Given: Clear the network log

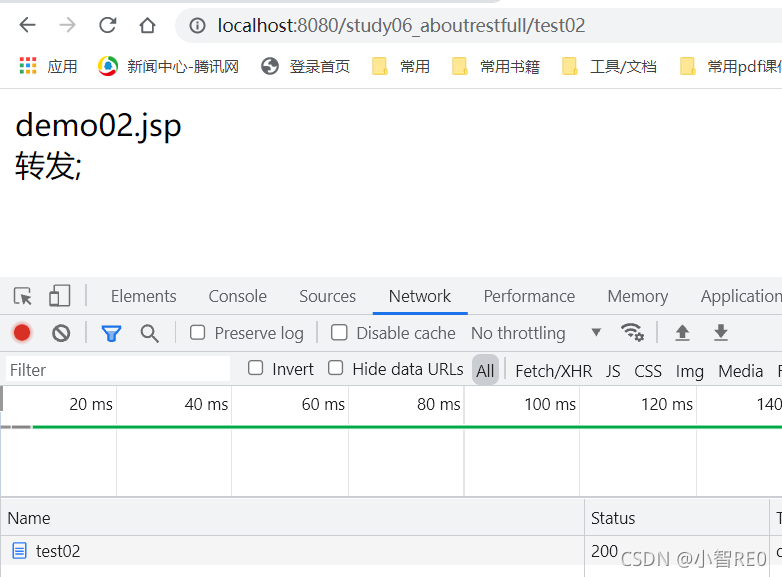Looking at the screenshot, I should (61, 333).
